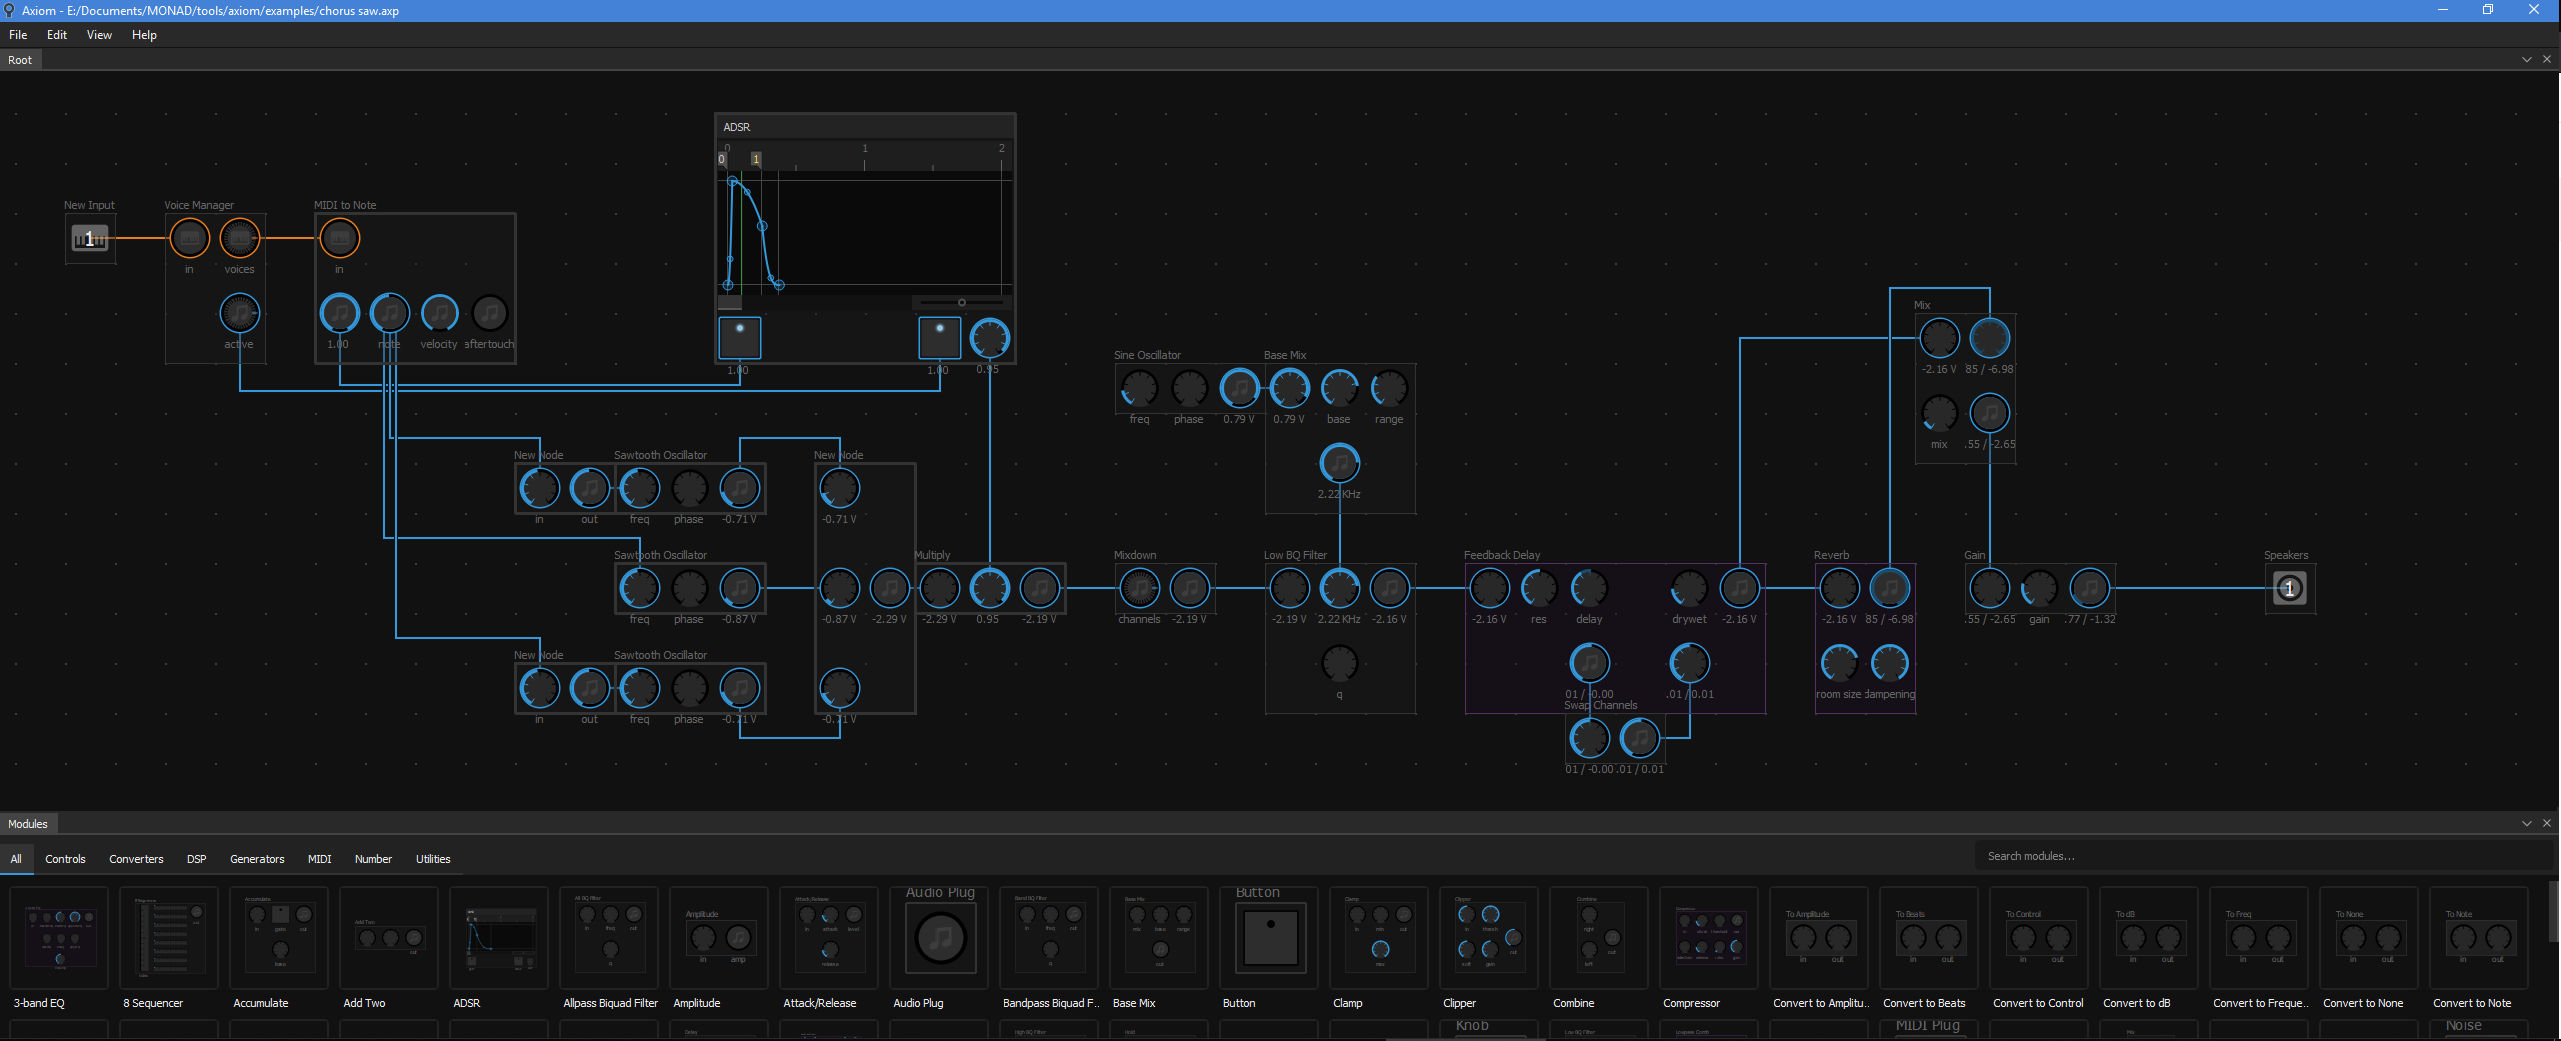Viewport: 2561px width, 1041px height.
Task: Filter modules by DSP category
Action: click(196, 859)
